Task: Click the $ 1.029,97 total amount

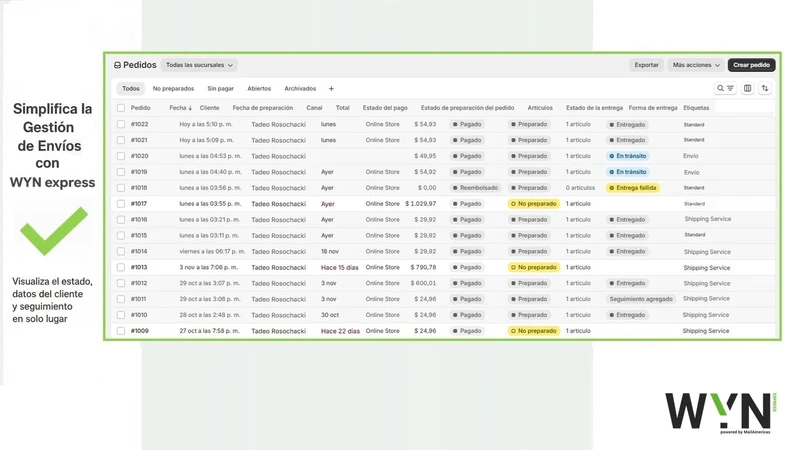Action: [421, 204]
